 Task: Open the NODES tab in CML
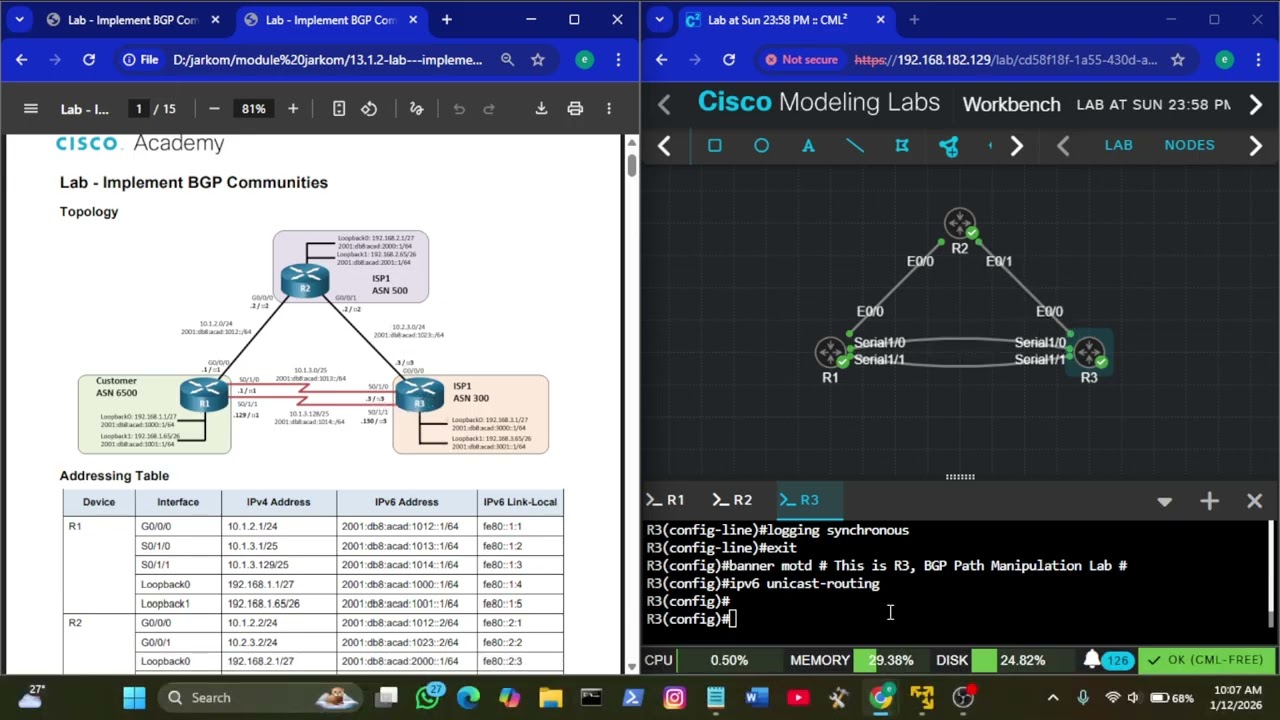[1189, 145]
